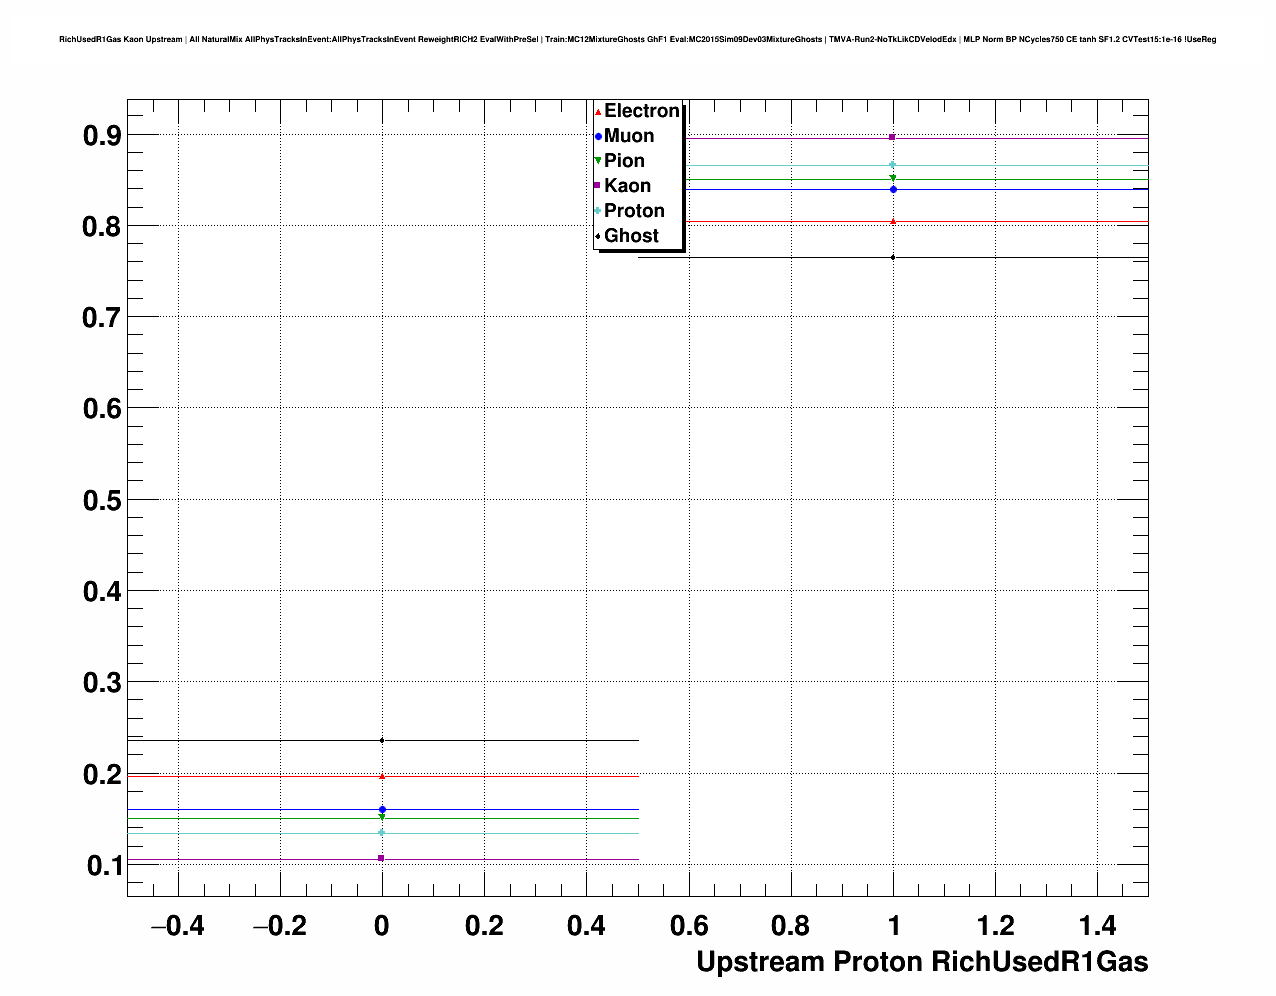Click the purple Kaon square in the legend

click(598, 186)
